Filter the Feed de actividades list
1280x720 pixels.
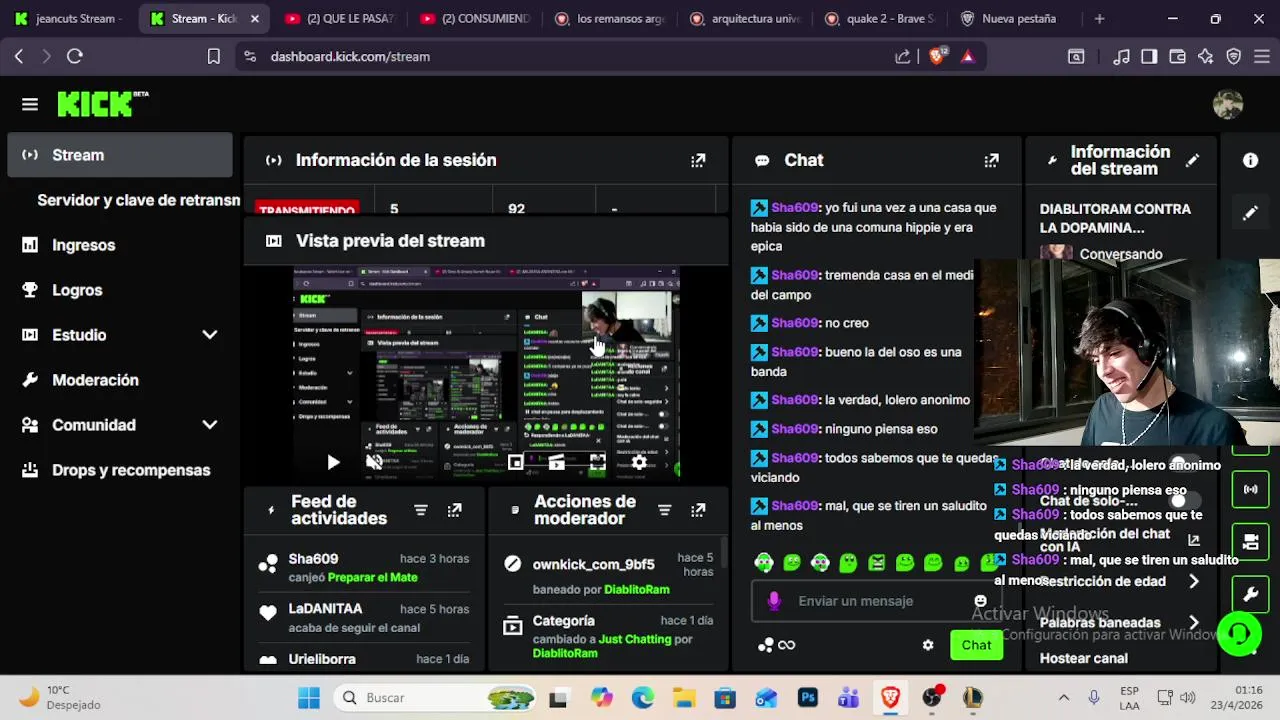421,510
